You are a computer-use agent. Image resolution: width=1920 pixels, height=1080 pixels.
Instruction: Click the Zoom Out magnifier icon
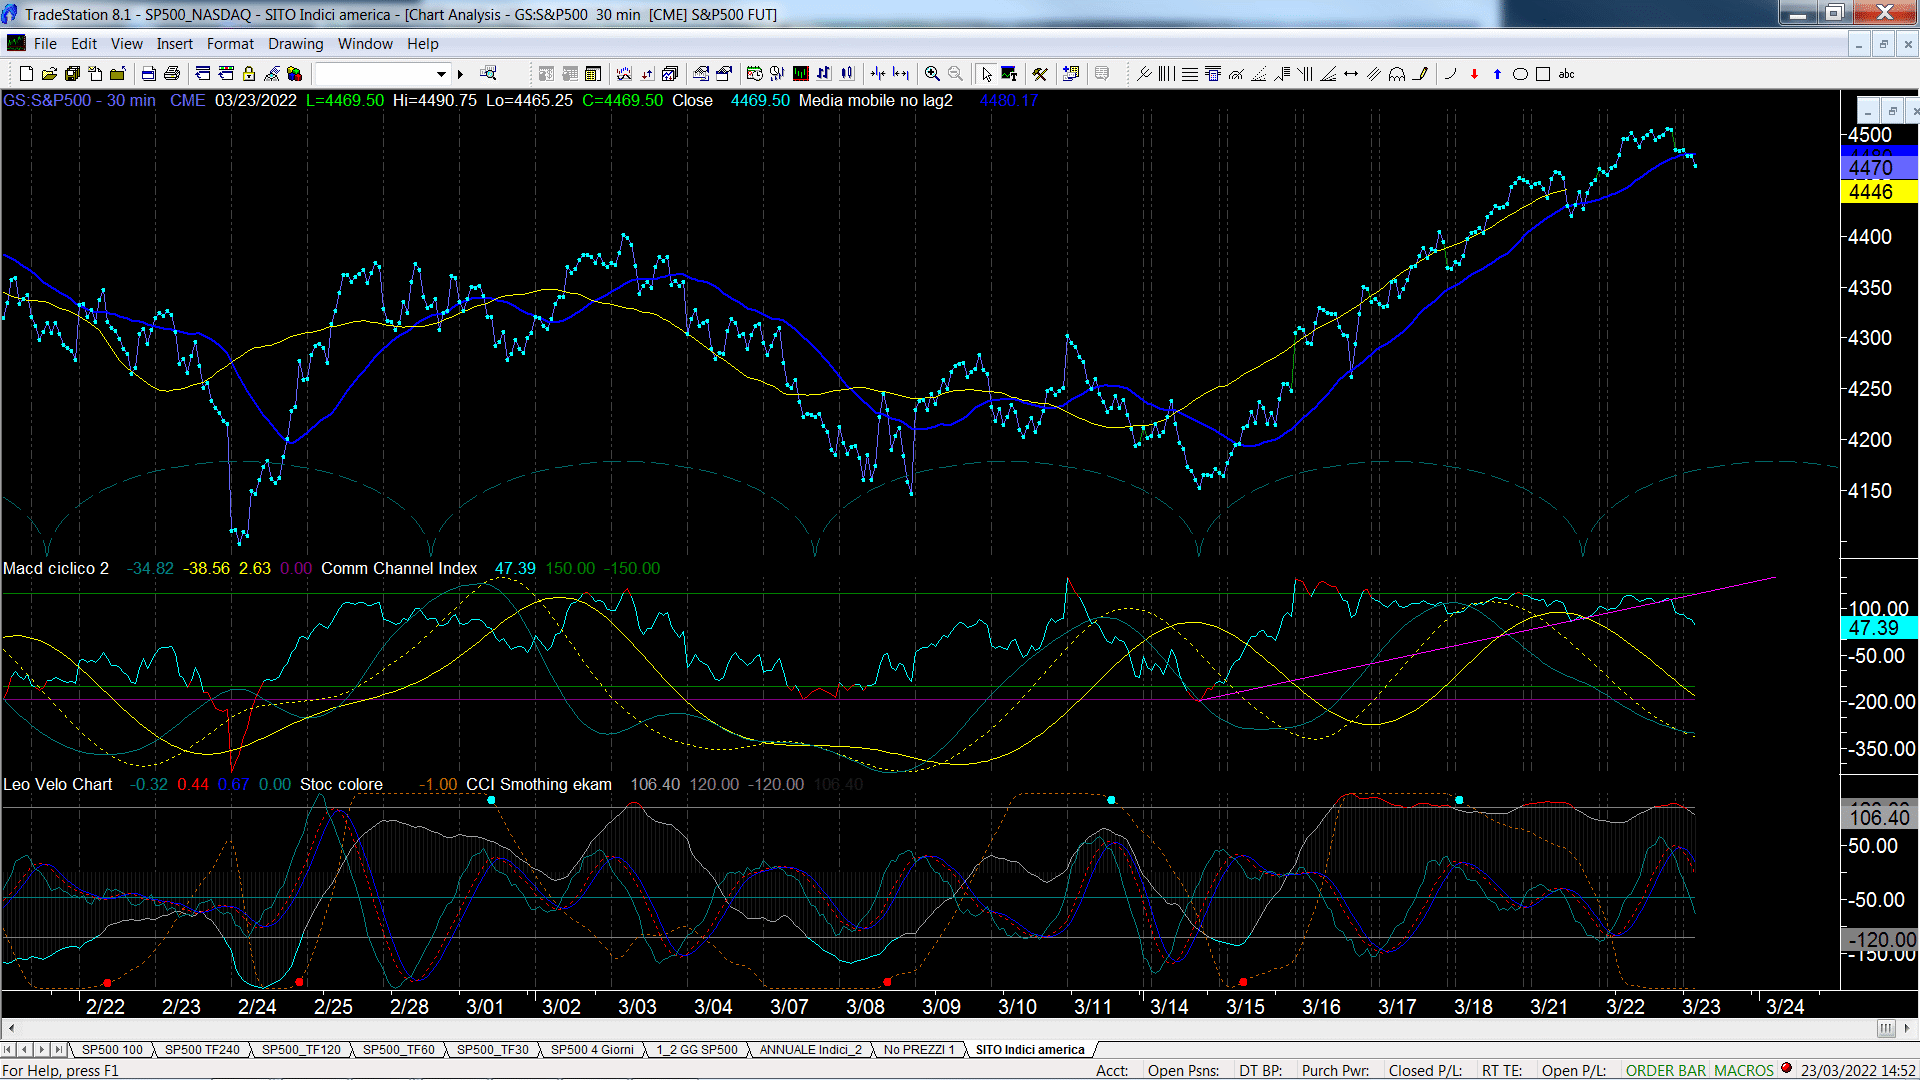(x=955, y=74)
